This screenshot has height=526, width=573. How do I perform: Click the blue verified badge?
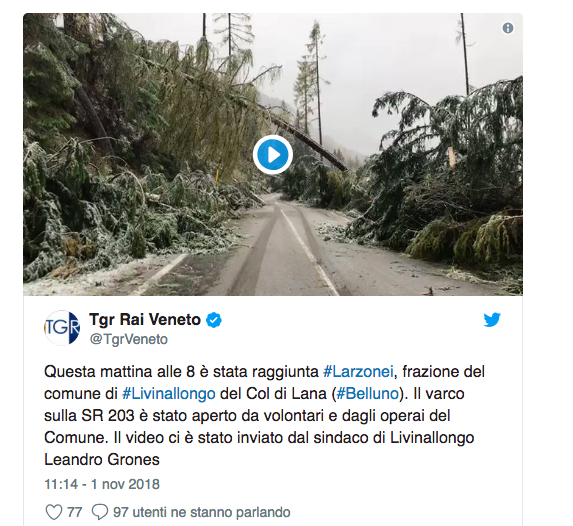[214, 320]
